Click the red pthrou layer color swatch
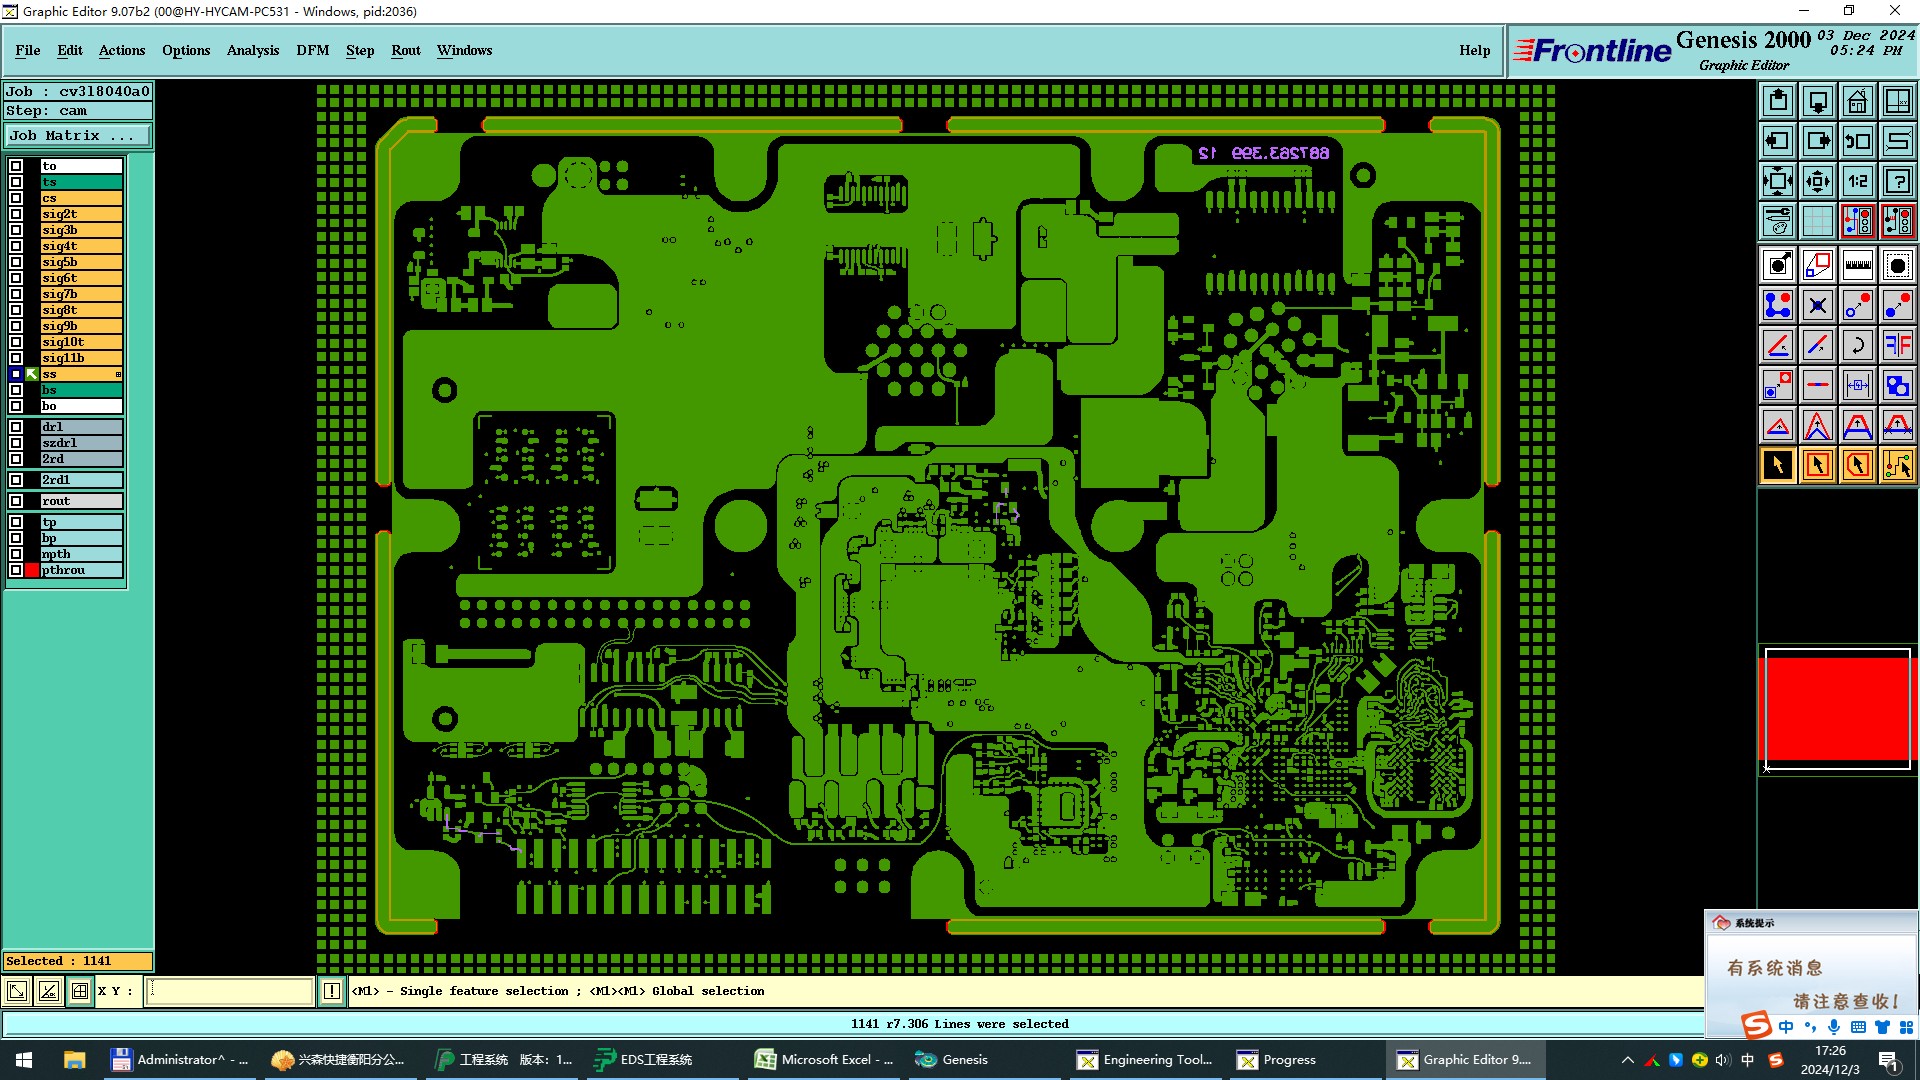This screenshot has height=1080, width=1920. tap(32, 570)
